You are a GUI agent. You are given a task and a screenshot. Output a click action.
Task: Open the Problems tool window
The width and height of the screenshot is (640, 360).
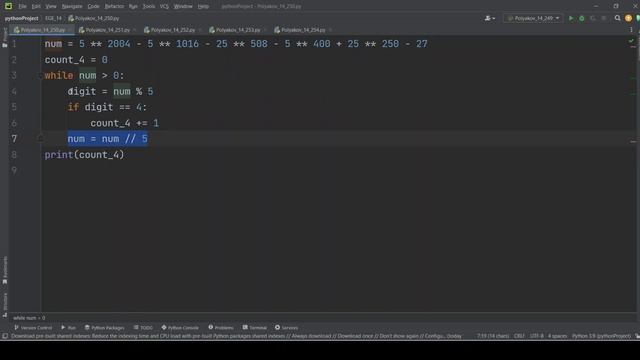221,328
